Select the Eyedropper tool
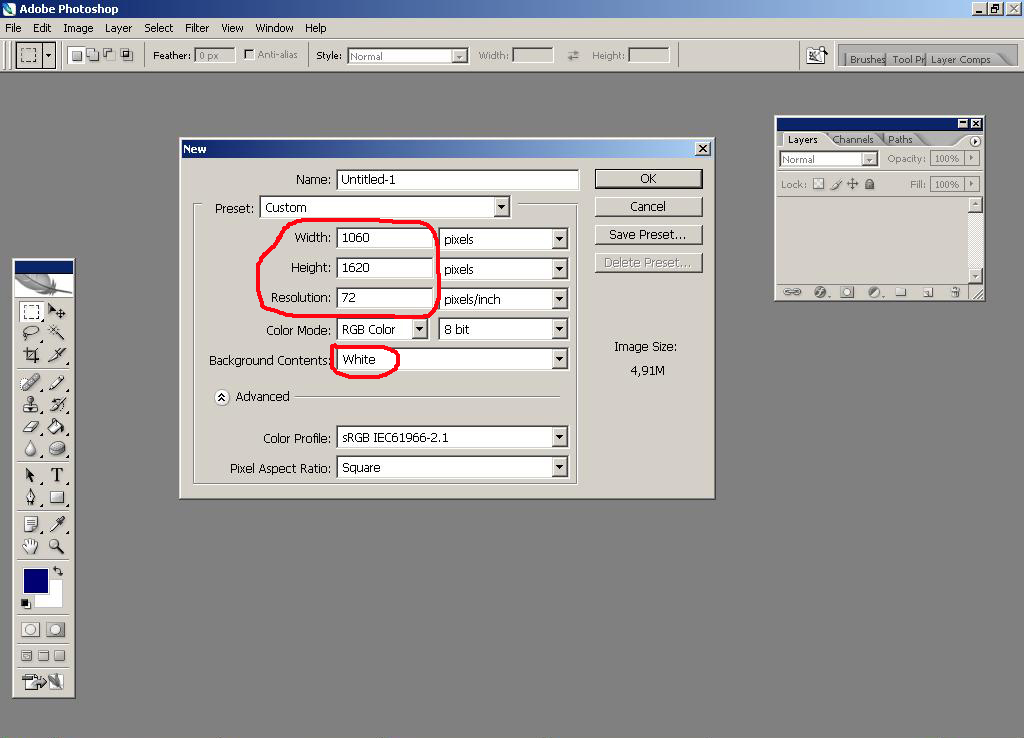Screen dimensions: 1024x738 pyautogui.click(x=57, y=524)
